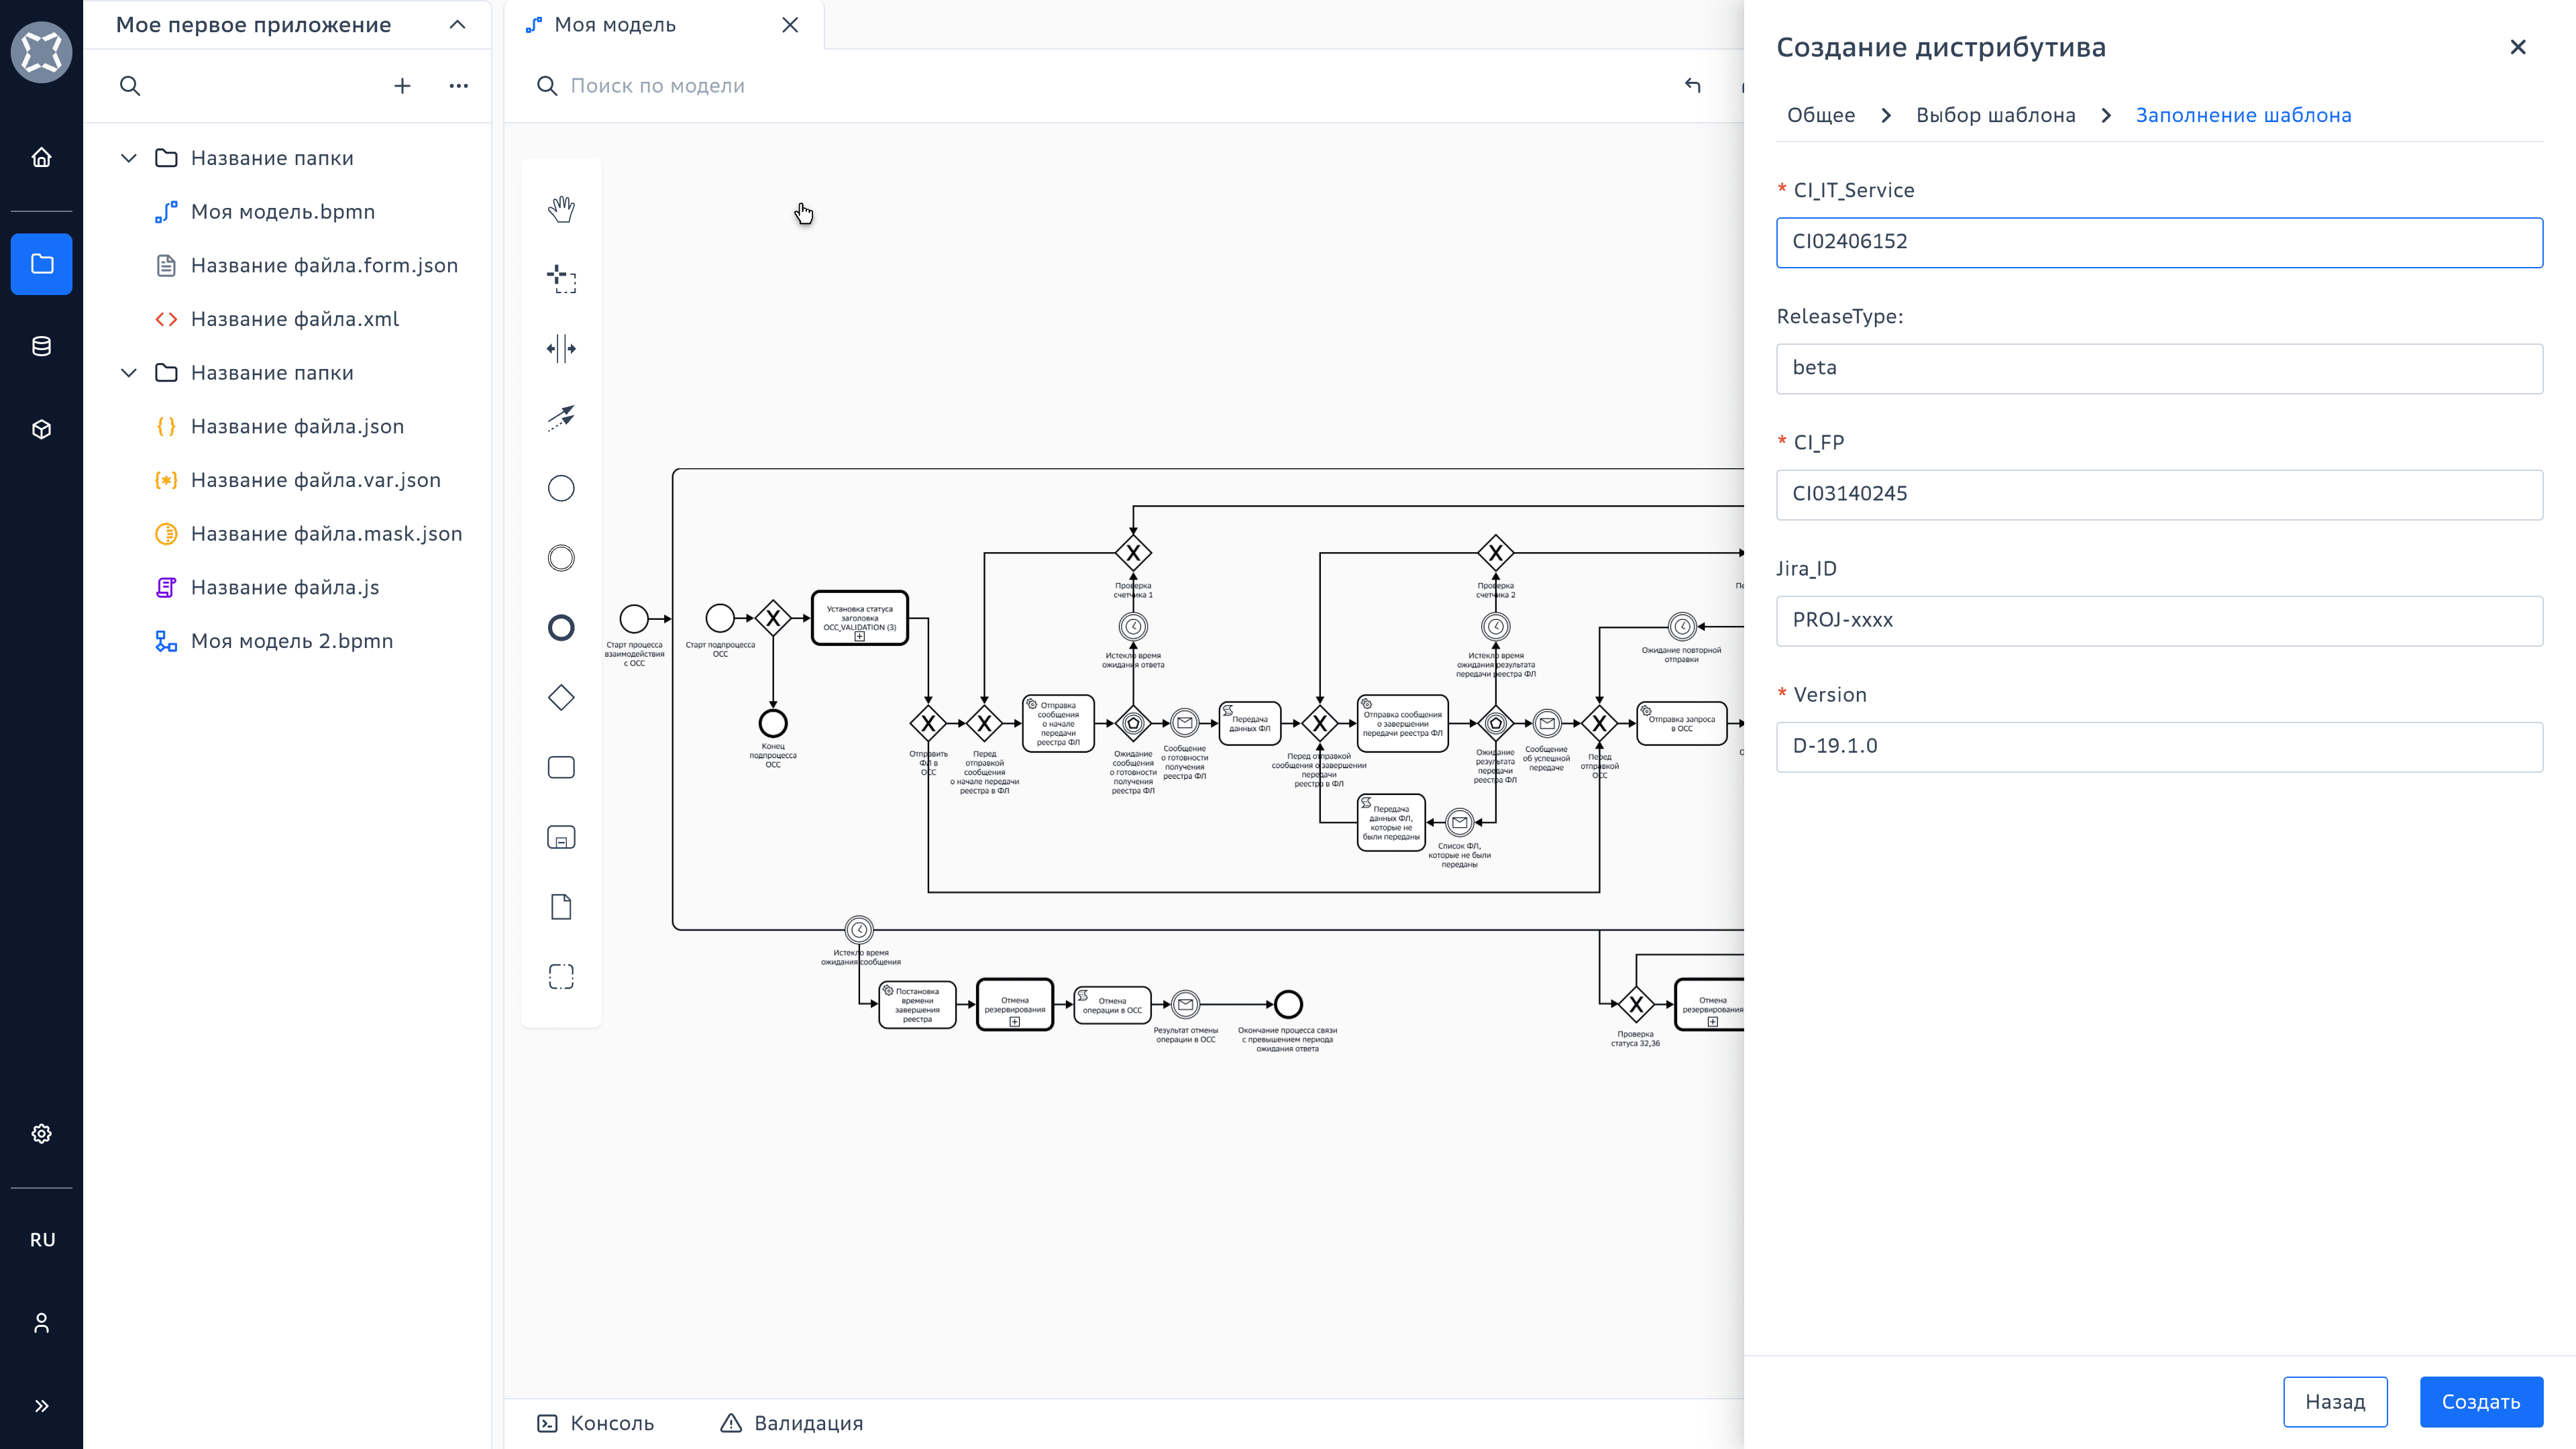Click the Назад button

click(2335, 1402)
